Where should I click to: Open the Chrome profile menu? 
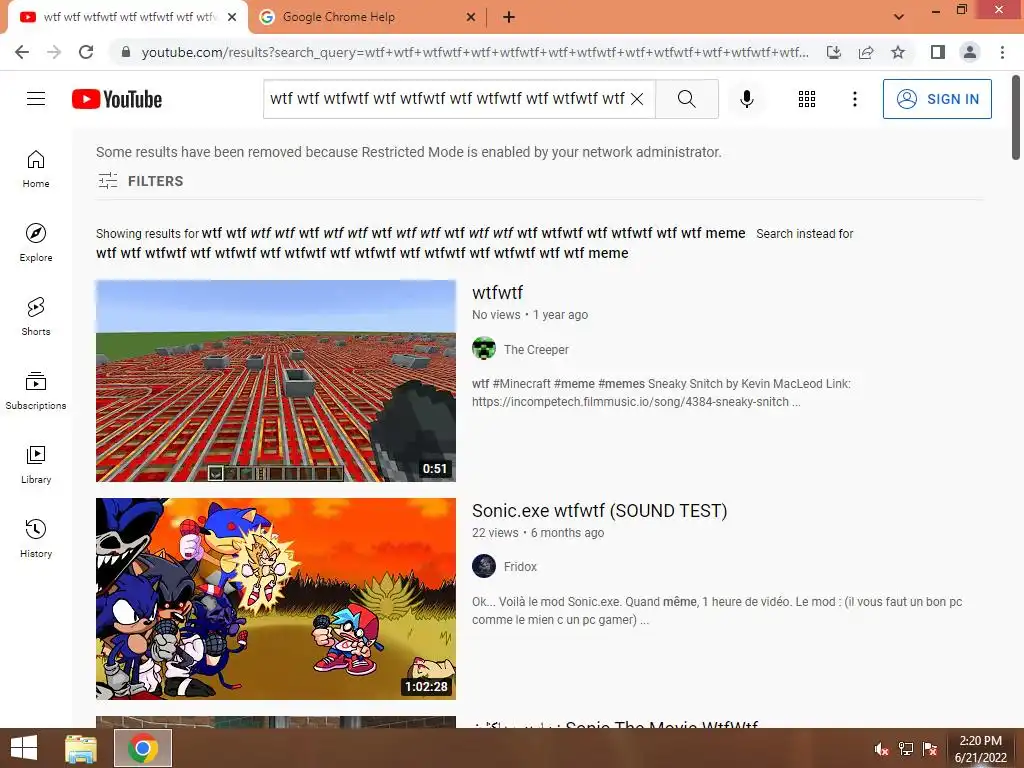(x=970, y=52)
